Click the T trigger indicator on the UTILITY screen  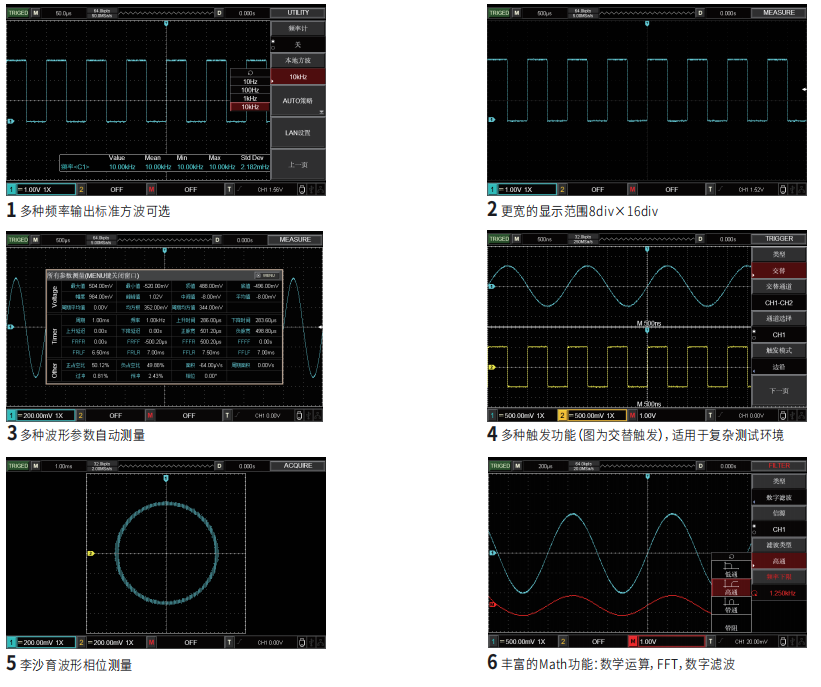229,190
